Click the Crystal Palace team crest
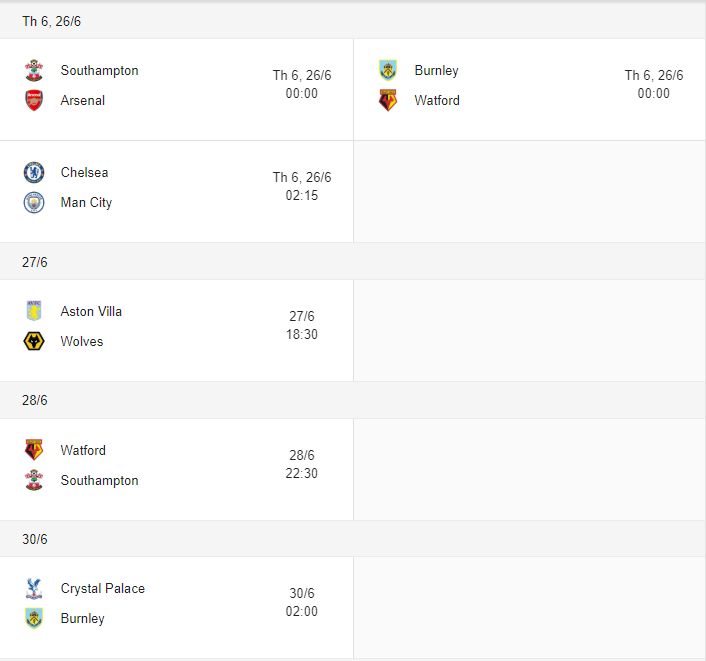The image size is (706, 661). (34, 588)
